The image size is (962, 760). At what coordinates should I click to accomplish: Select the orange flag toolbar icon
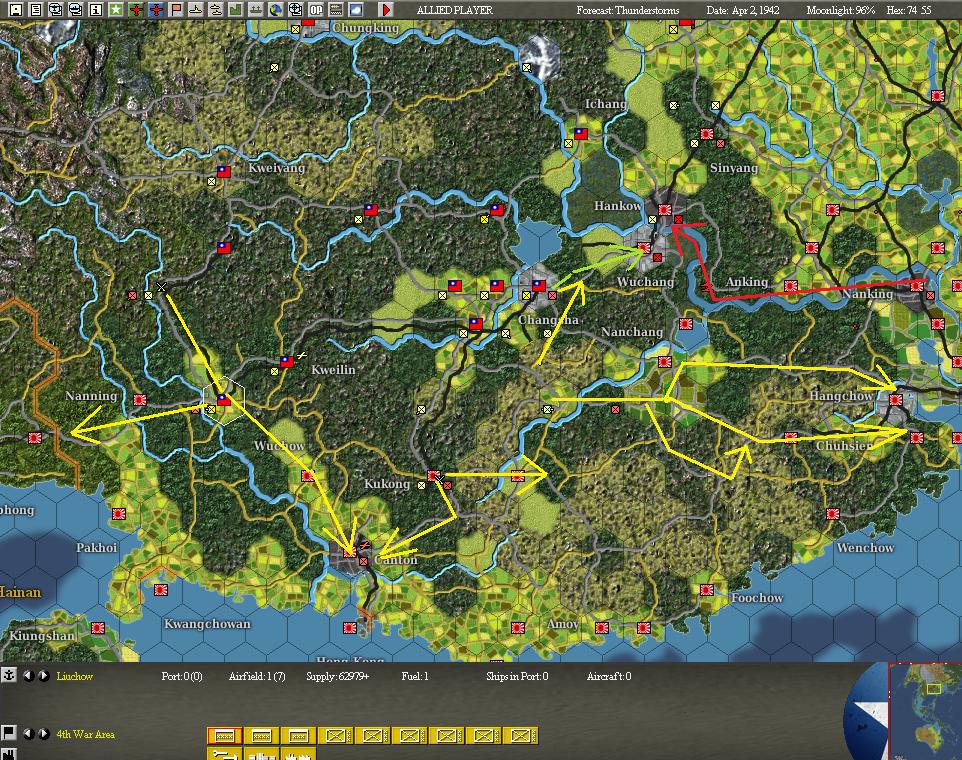point(176,9)
